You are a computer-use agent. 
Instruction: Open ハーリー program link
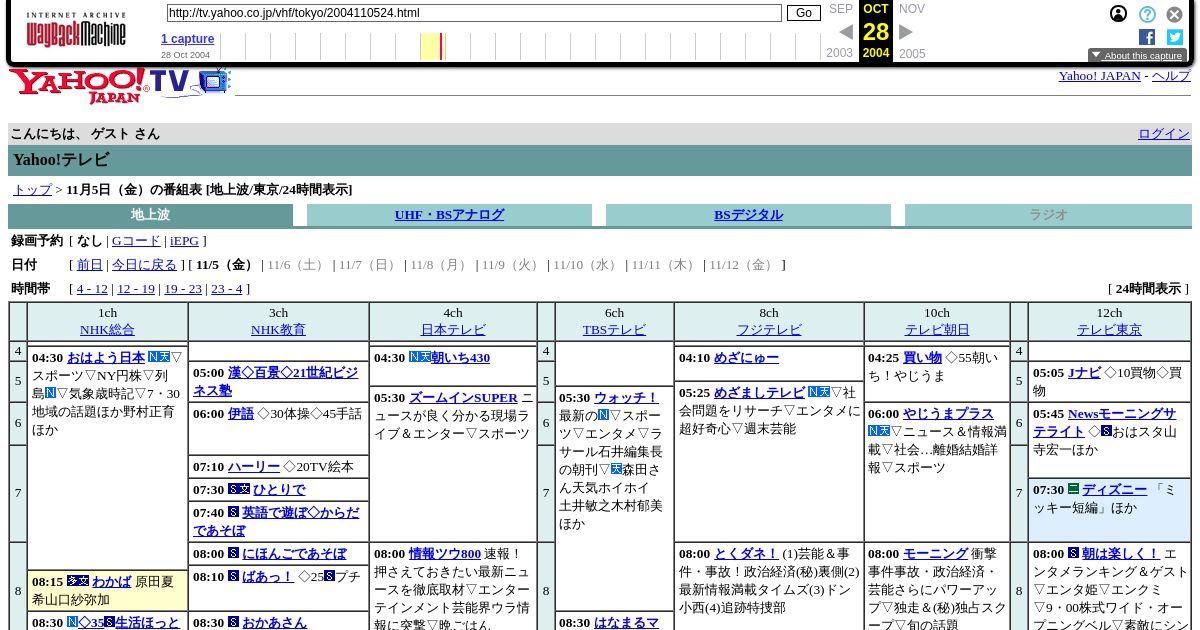[x=254, y=467]
